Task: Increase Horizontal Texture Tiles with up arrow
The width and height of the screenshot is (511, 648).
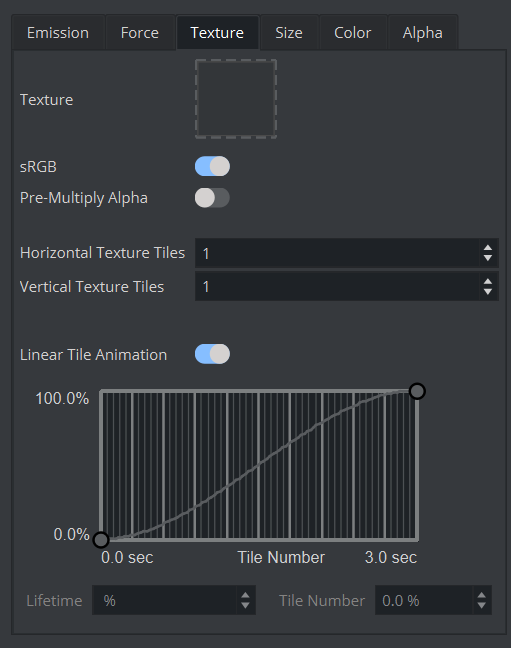Action: click(x=488, y=248)
